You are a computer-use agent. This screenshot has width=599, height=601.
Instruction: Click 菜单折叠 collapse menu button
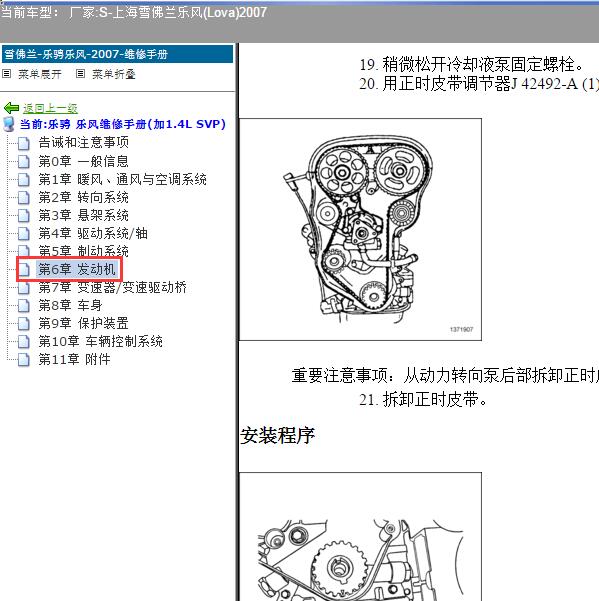point(113,74)
